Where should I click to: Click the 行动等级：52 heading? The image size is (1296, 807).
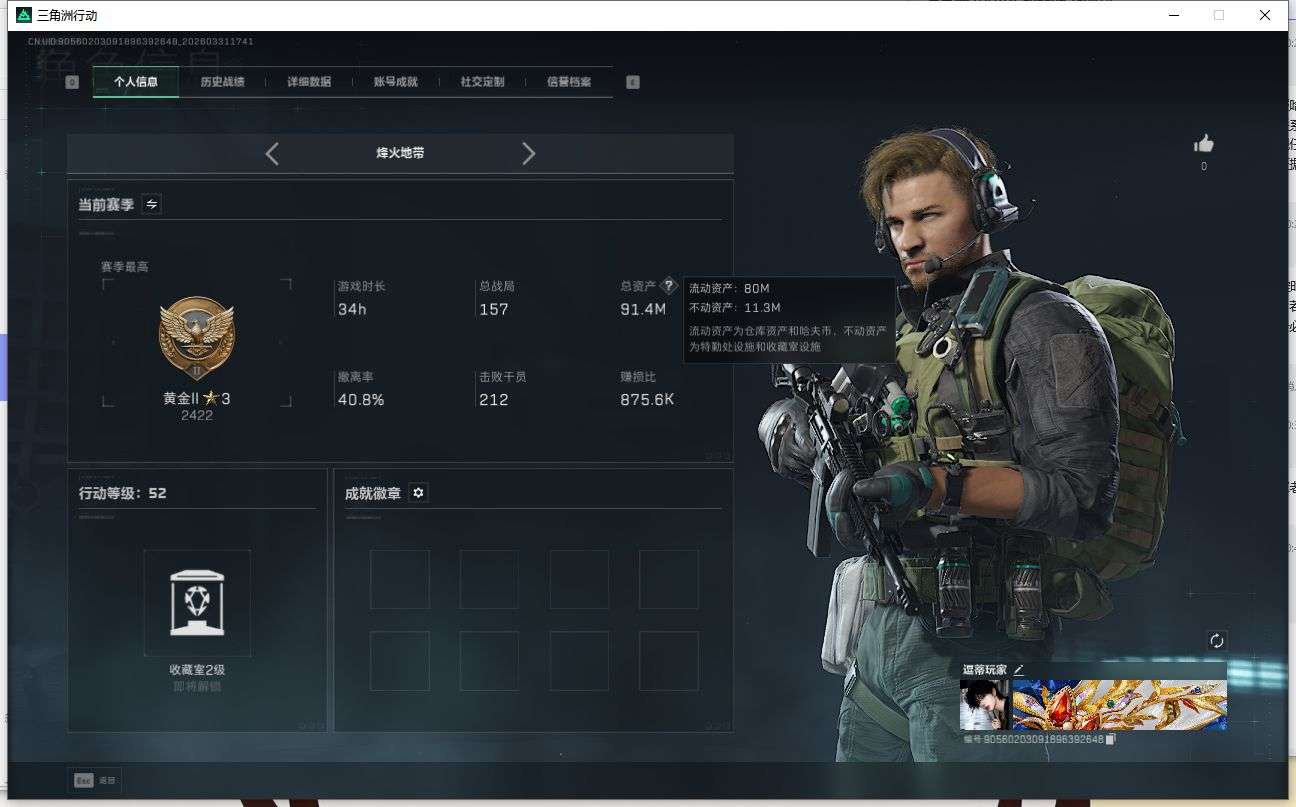coord(123,493)
